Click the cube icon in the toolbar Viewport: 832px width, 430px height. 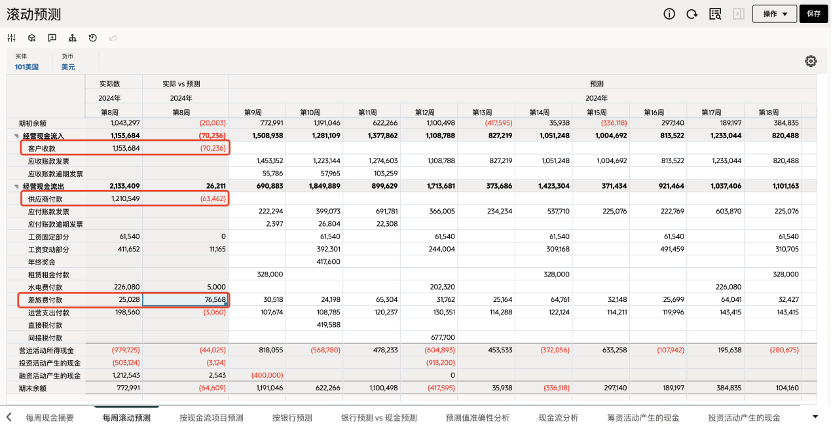pos(32,38)
